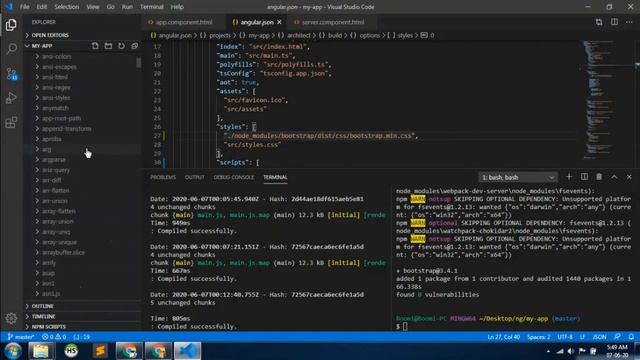Open the Terminal menu
Viewport: 640px width, 360px height.
[151, 7]
